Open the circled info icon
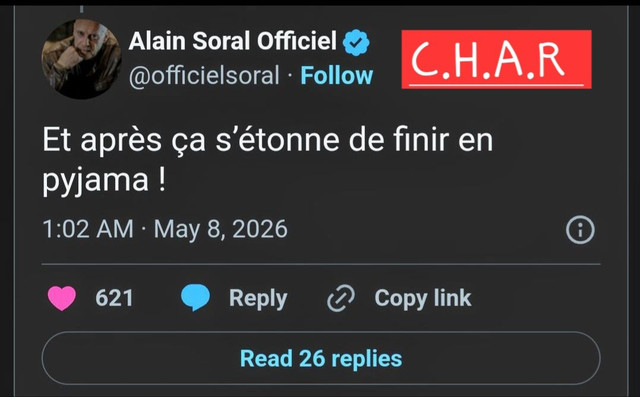The width and height of the screenshot is (640, 397). pos(580,230)
